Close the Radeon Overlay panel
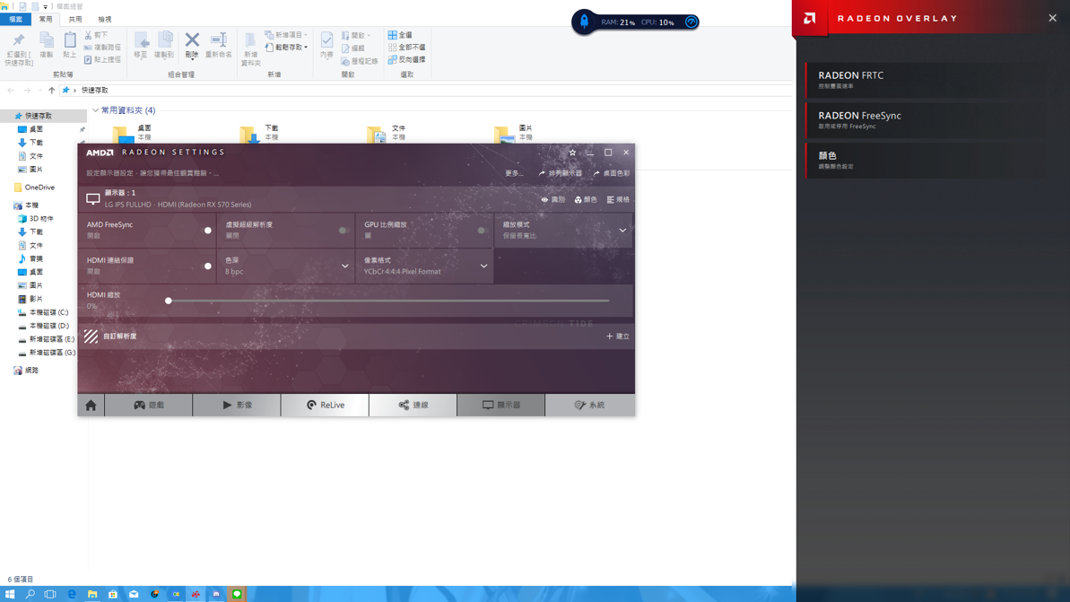Screen dimensions: 1070x602 pos(1052,18)
